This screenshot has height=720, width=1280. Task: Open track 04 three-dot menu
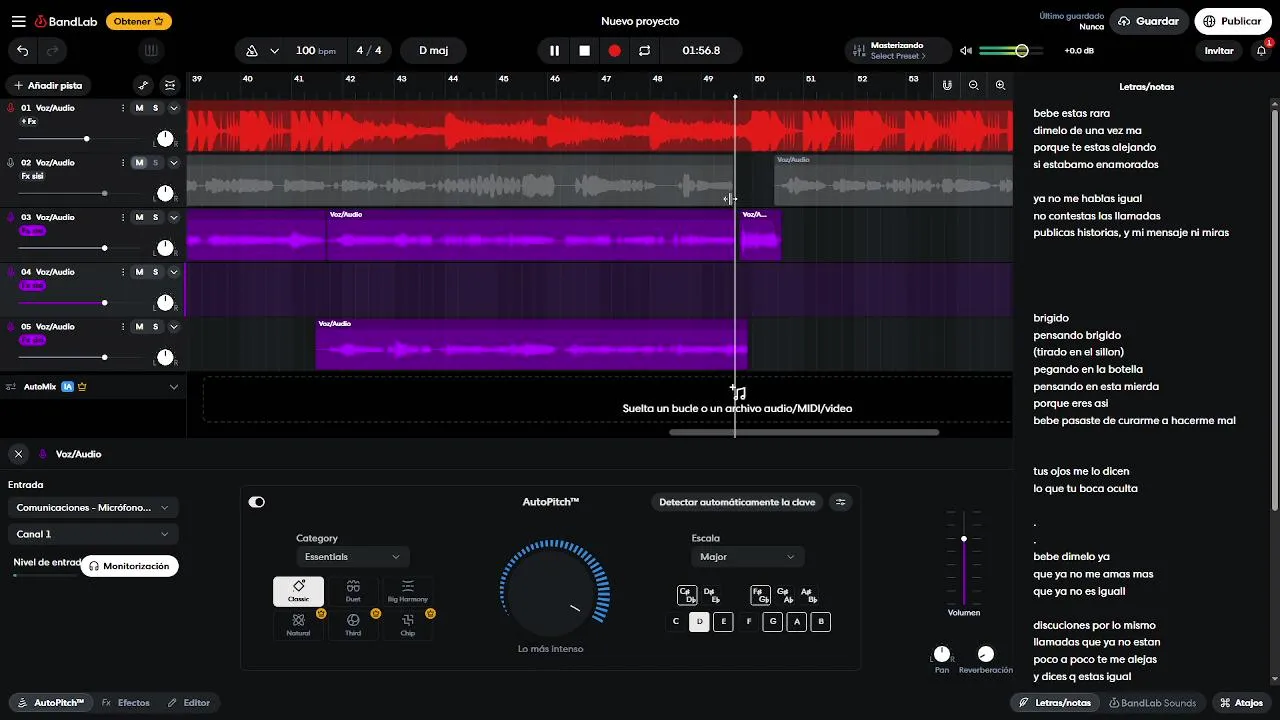click(x=123, y=272)
